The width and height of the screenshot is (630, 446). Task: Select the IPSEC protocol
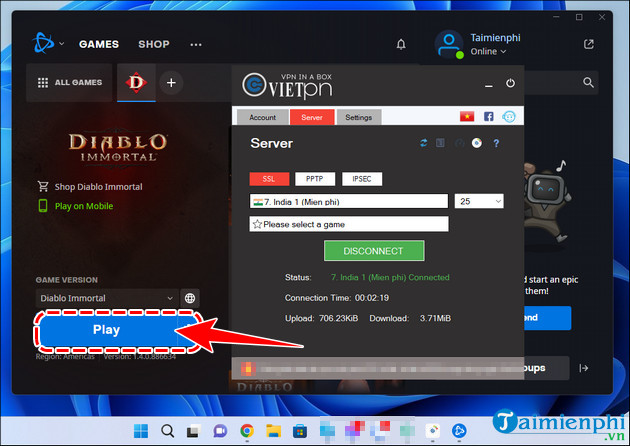[x=362, y=179]
